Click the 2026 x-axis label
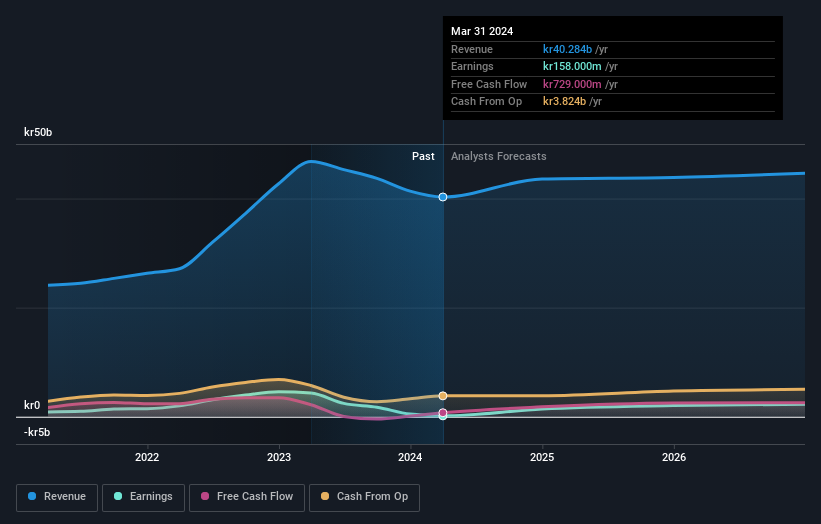The image size is (821, 524). (674, 457)
